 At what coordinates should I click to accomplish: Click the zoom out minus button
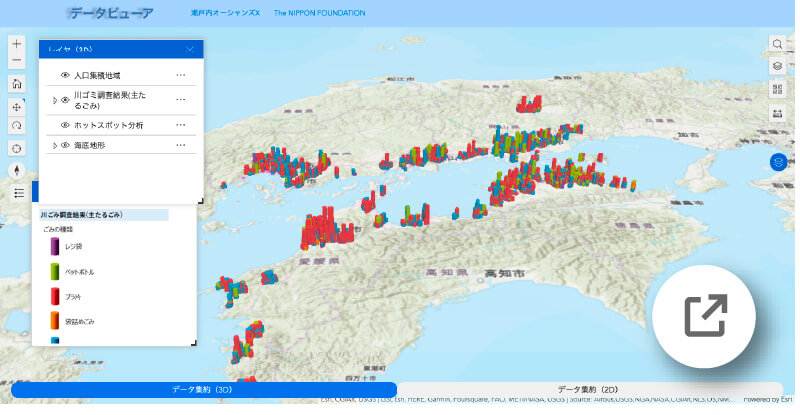pos(17,62)
